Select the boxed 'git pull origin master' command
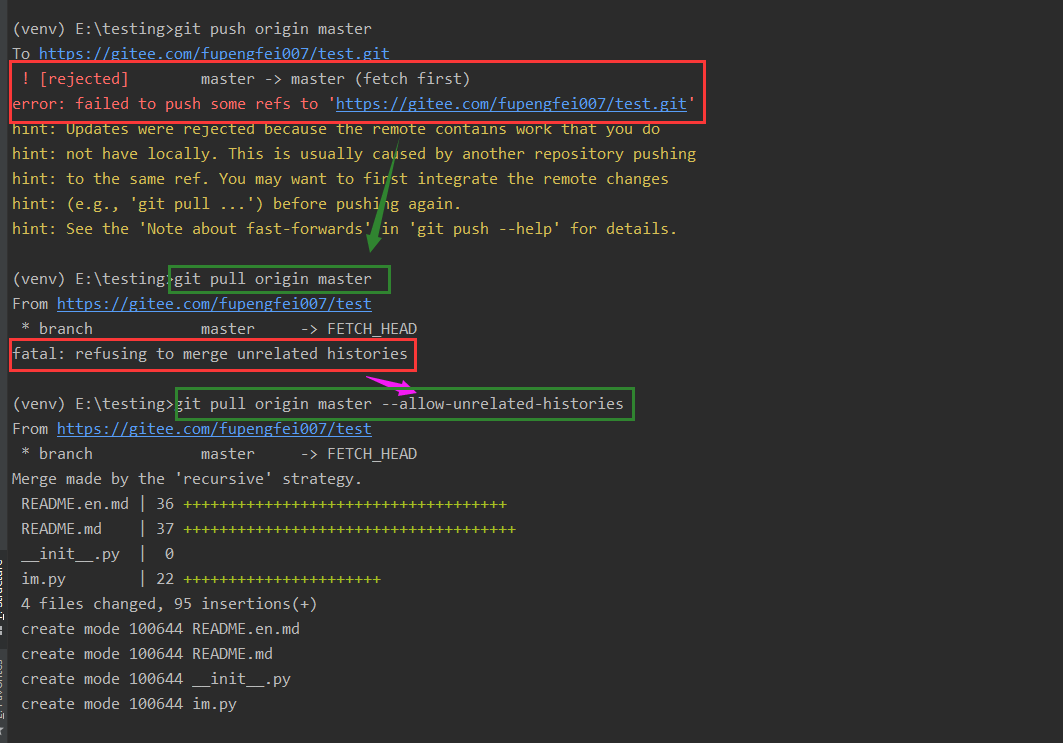Image resolution: width=1063 pixels, height=743 pixels. [279, 278]
